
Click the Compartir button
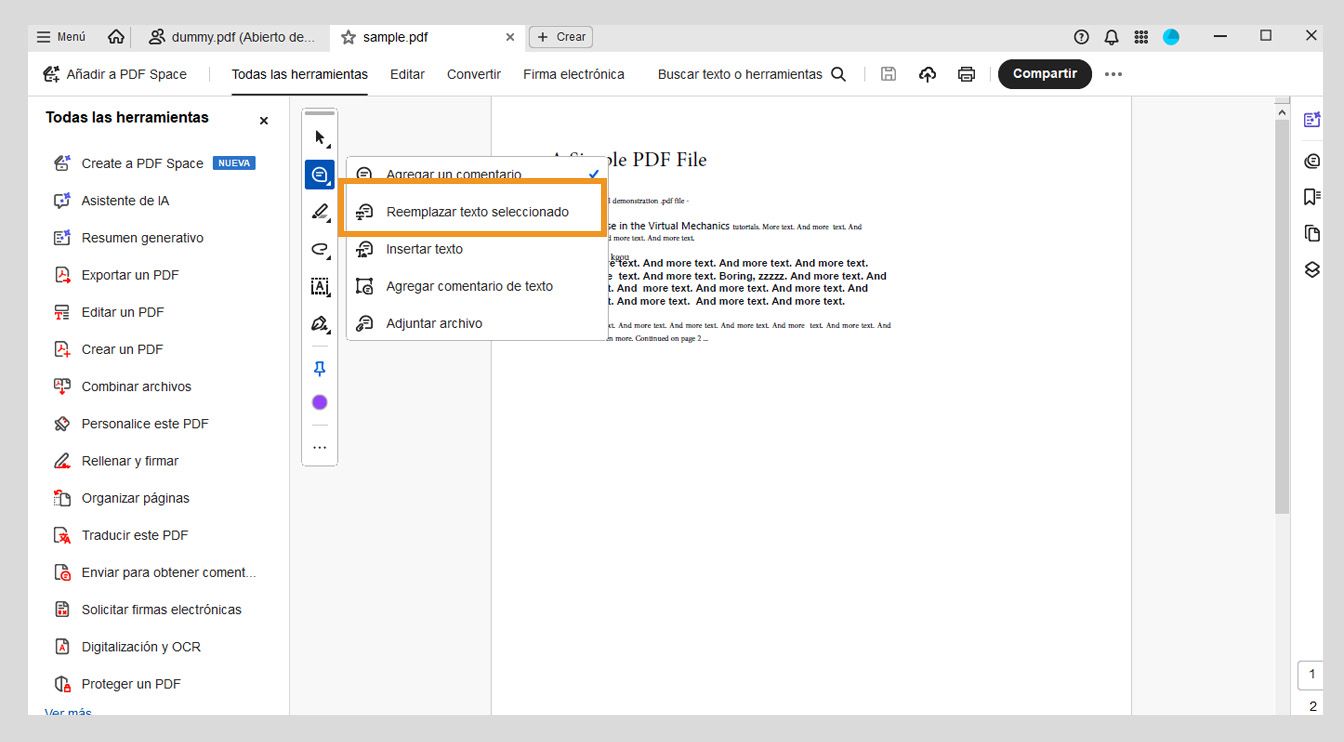coord(1044,73)
